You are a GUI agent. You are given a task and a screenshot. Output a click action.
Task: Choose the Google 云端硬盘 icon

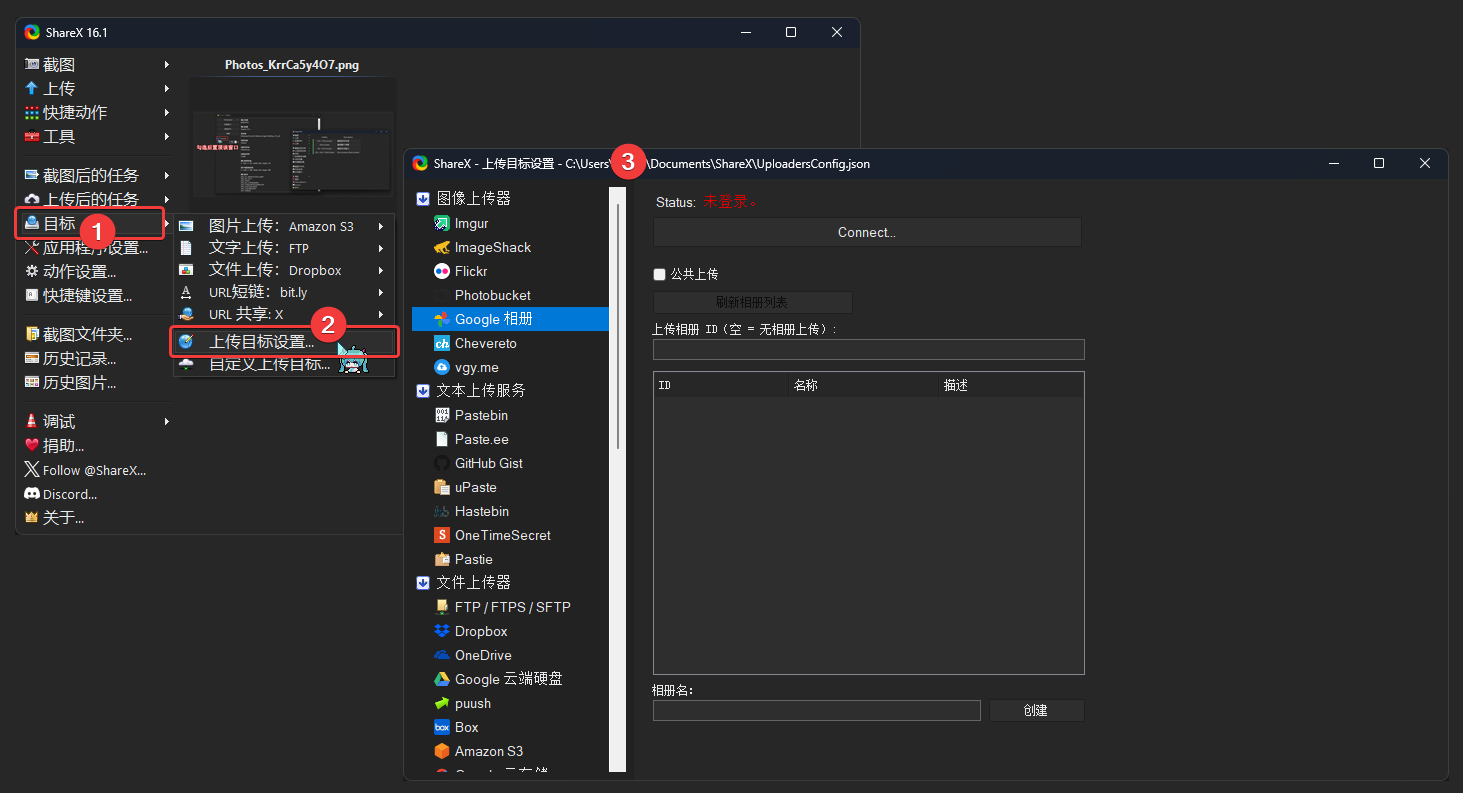(442, 679)
